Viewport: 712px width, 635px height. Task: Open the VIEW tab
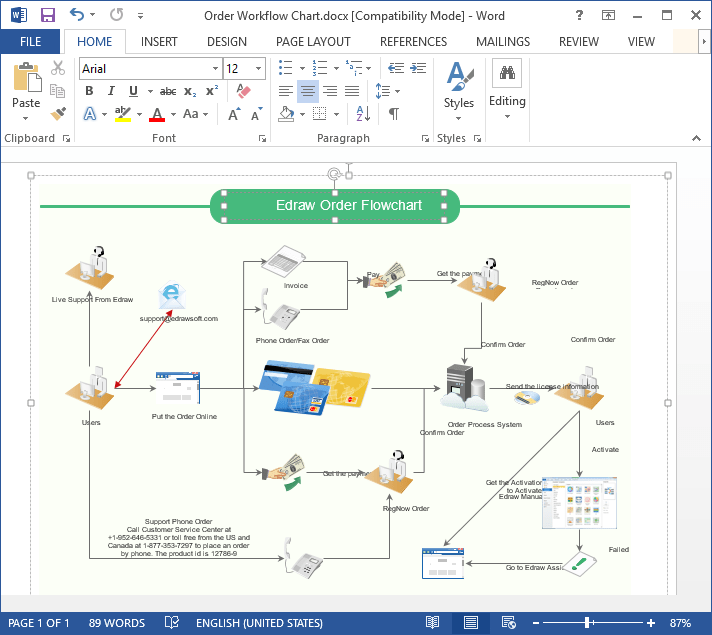click(641, 42)
